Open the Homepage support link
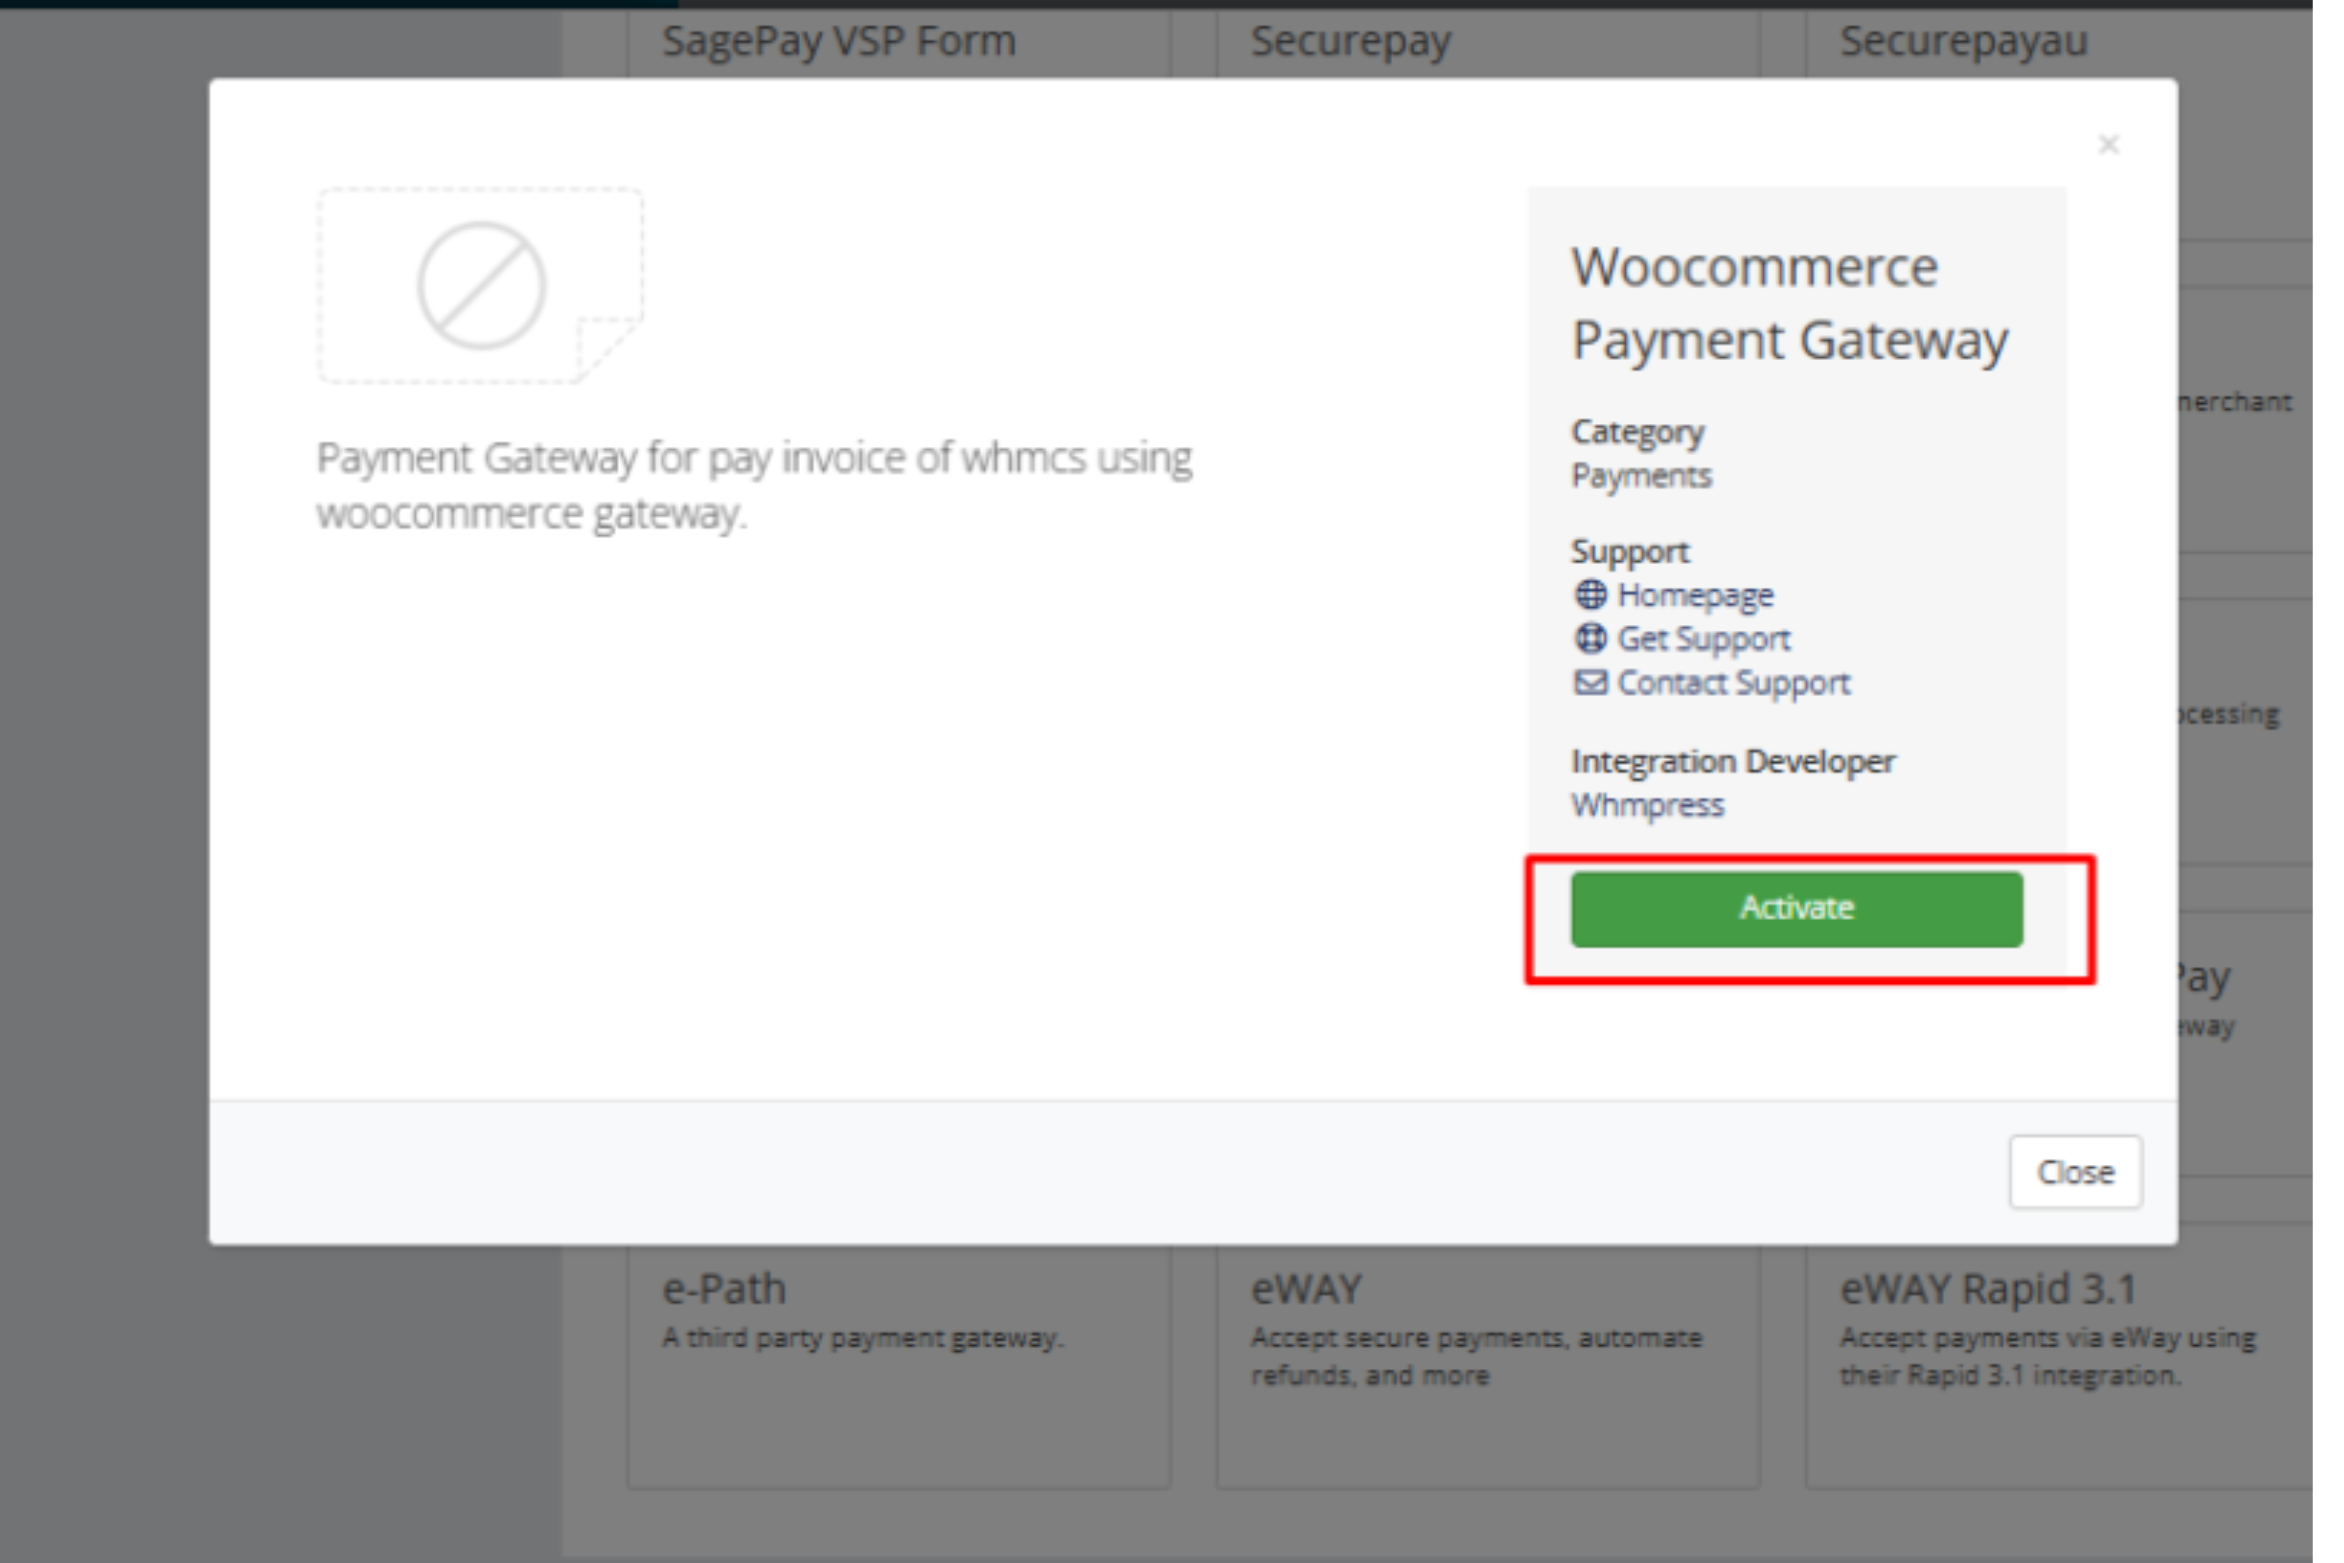Image resolution: width=2344 pixels, height=1563 pixels. click(x=1695, y=595)
